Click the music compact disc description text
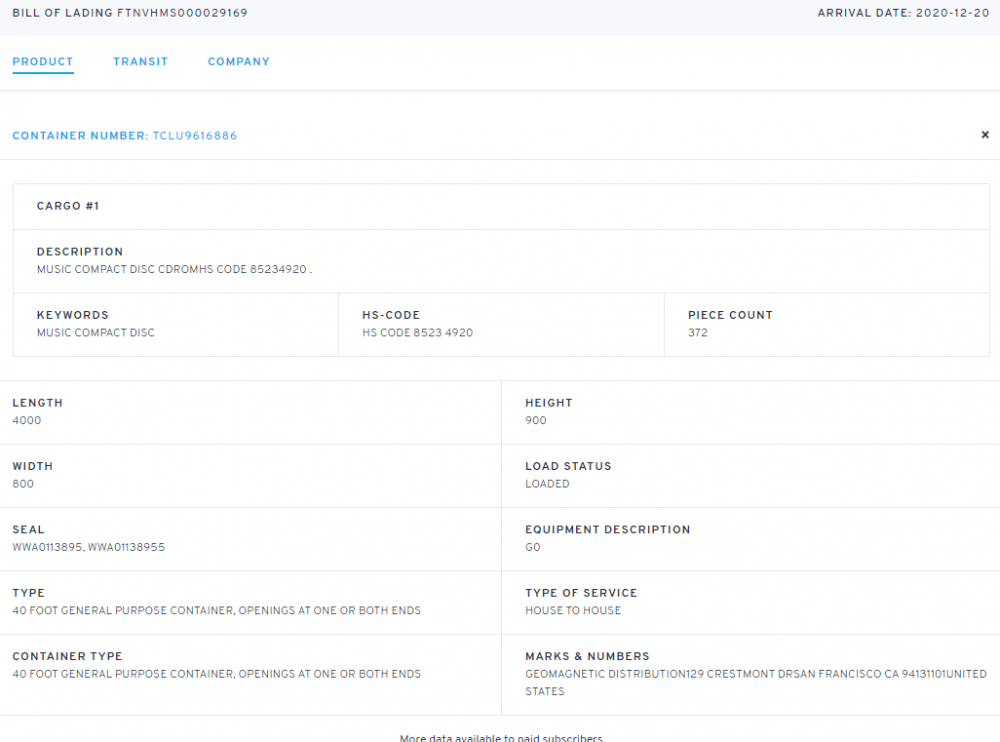1000x742 pixels. 174,269
